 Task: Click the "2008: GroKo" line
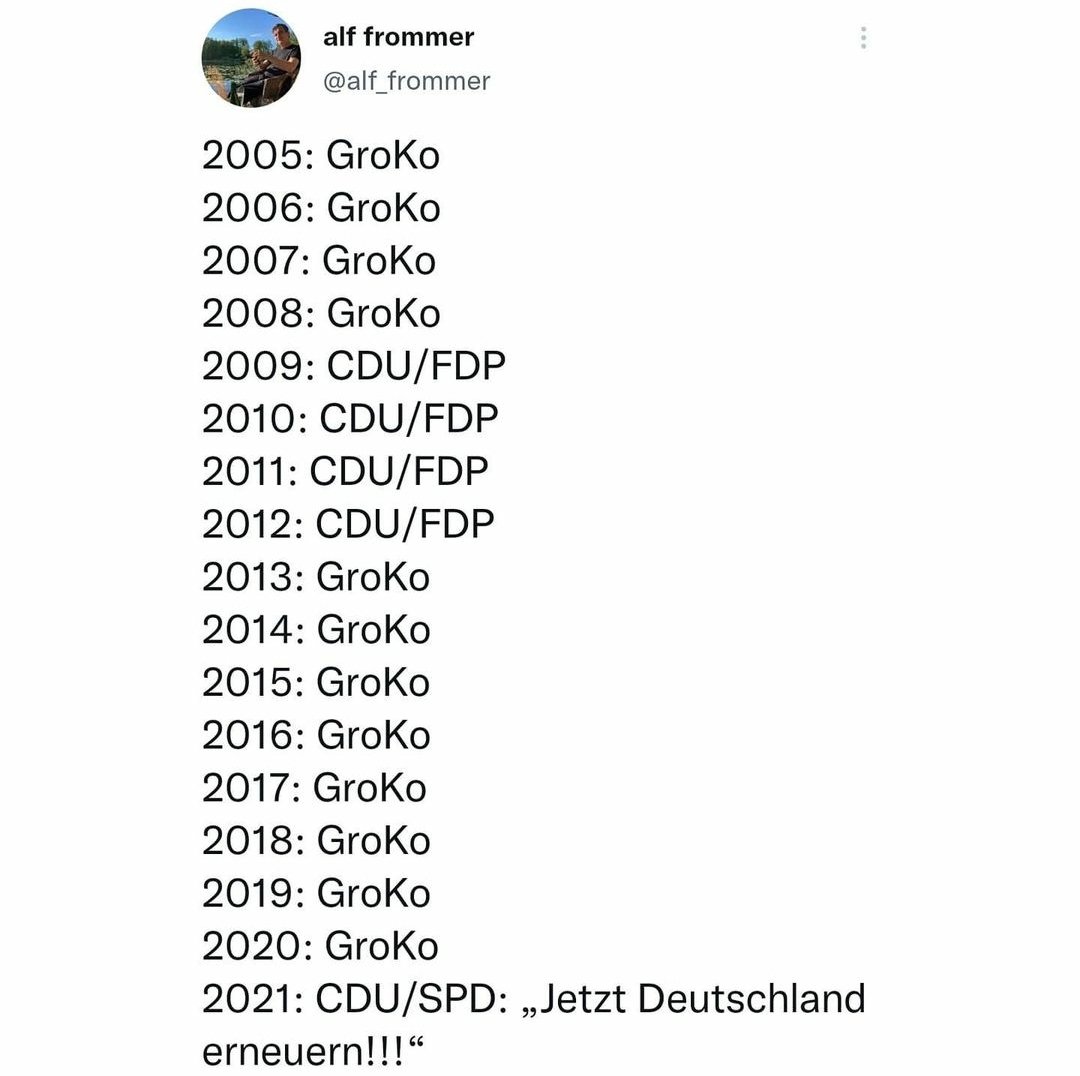point(320,314)
